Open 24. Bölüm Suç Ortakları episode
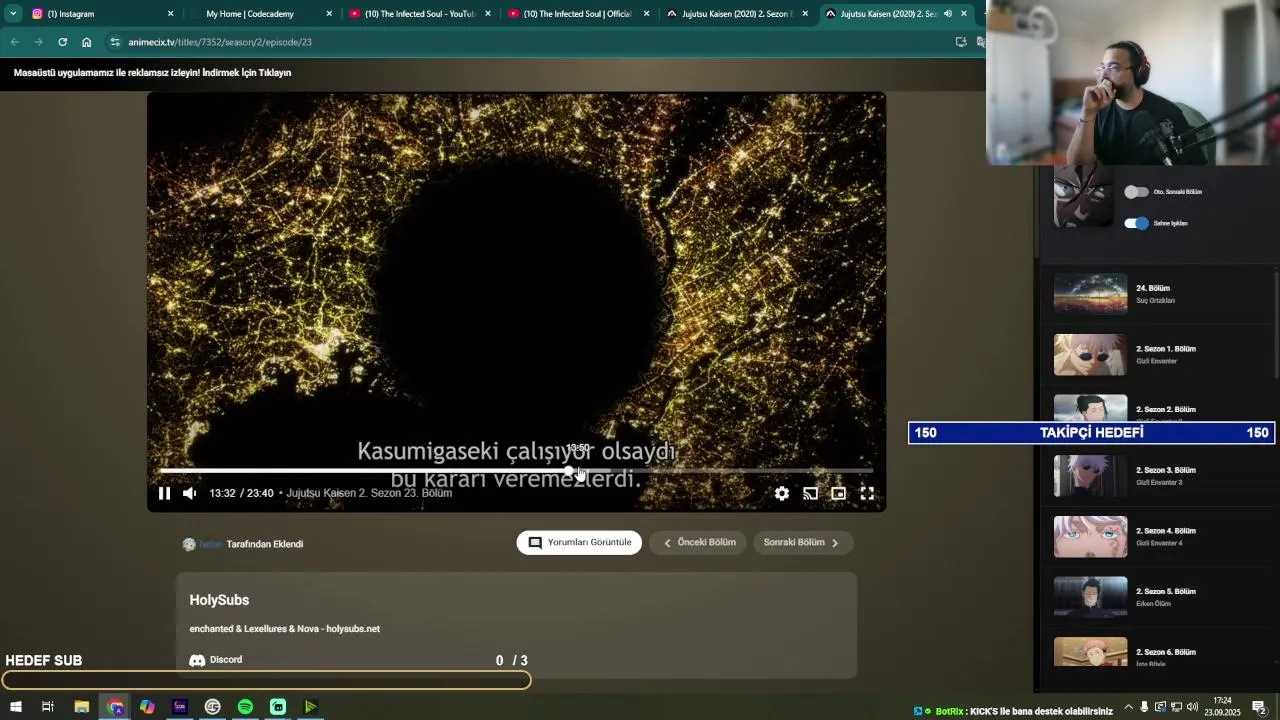Screen dimensions: 1280x720 [1158, 294]
